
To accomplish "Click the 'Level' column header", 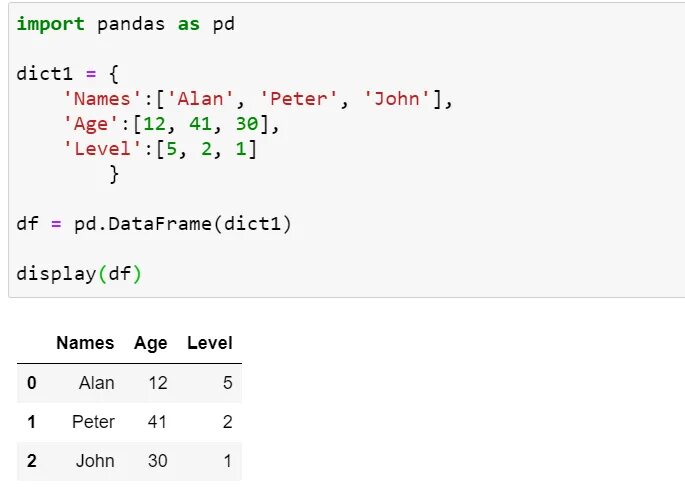I will pos(209,343).
